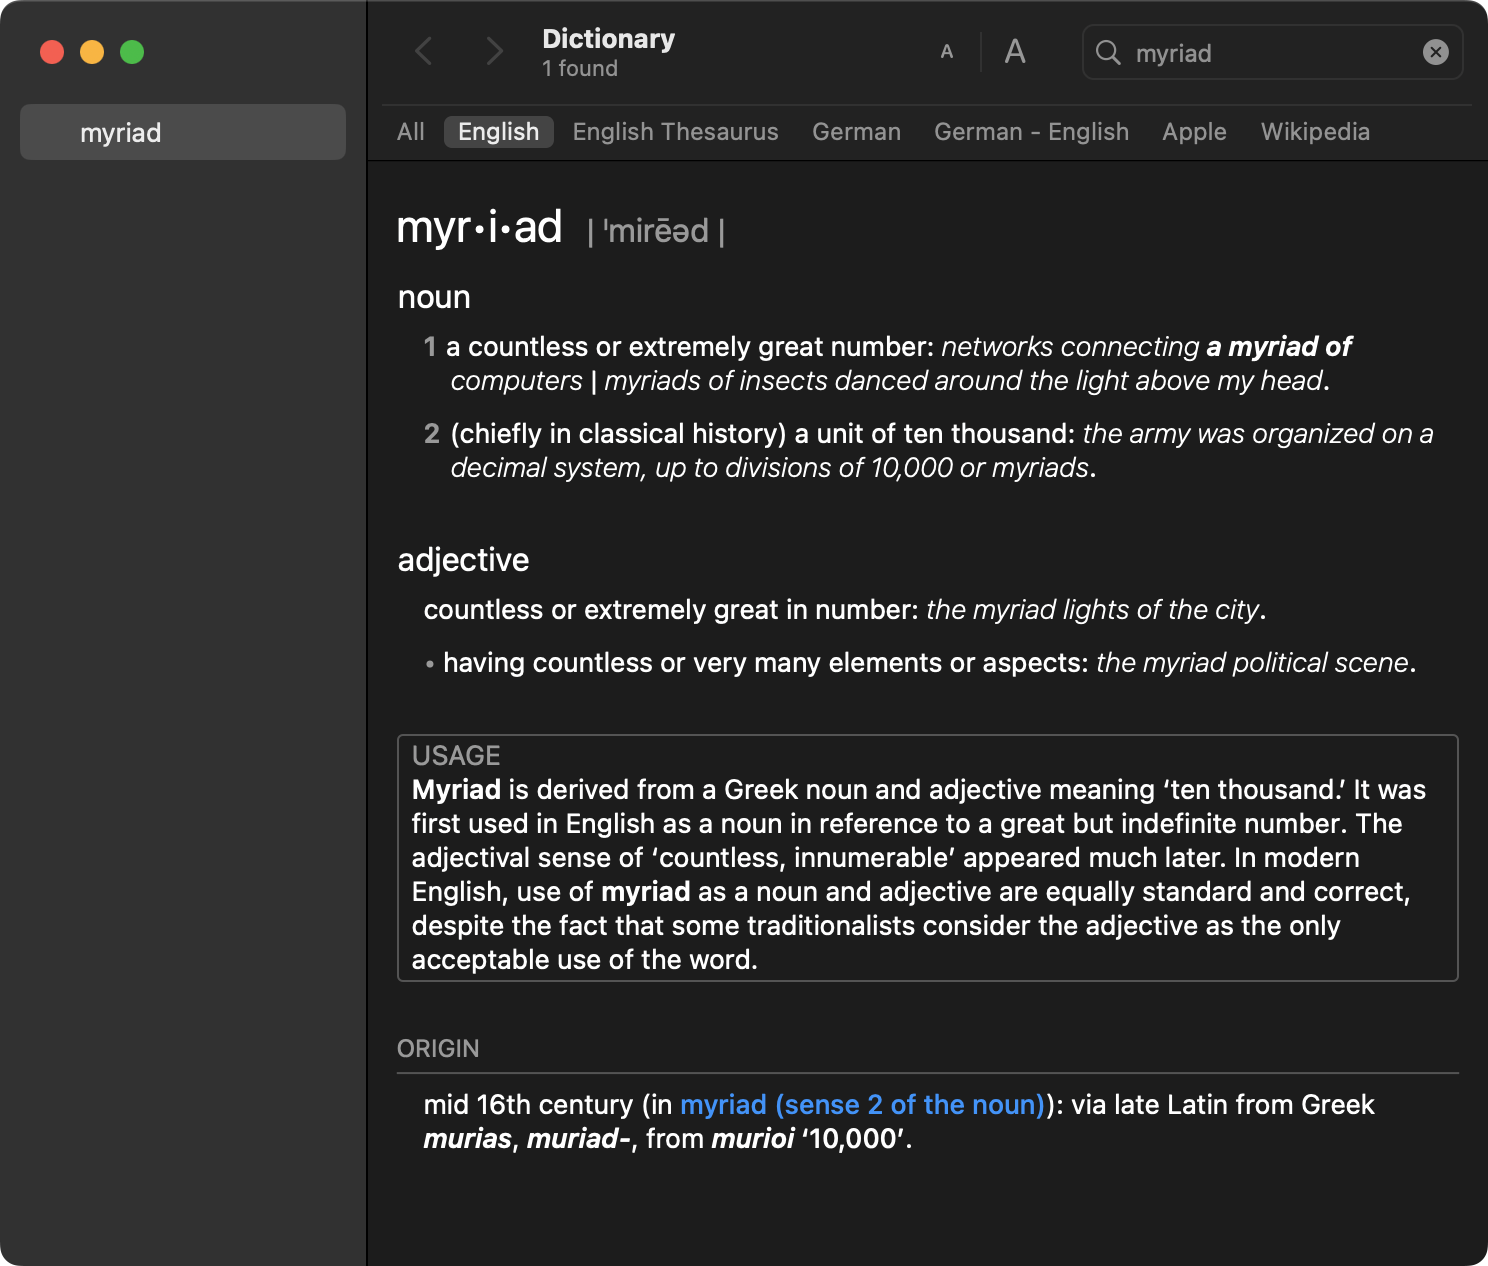The height and width of the screenshot is (1266, 1488).
Task: Click the green full screen button
Action: point(132,52)
